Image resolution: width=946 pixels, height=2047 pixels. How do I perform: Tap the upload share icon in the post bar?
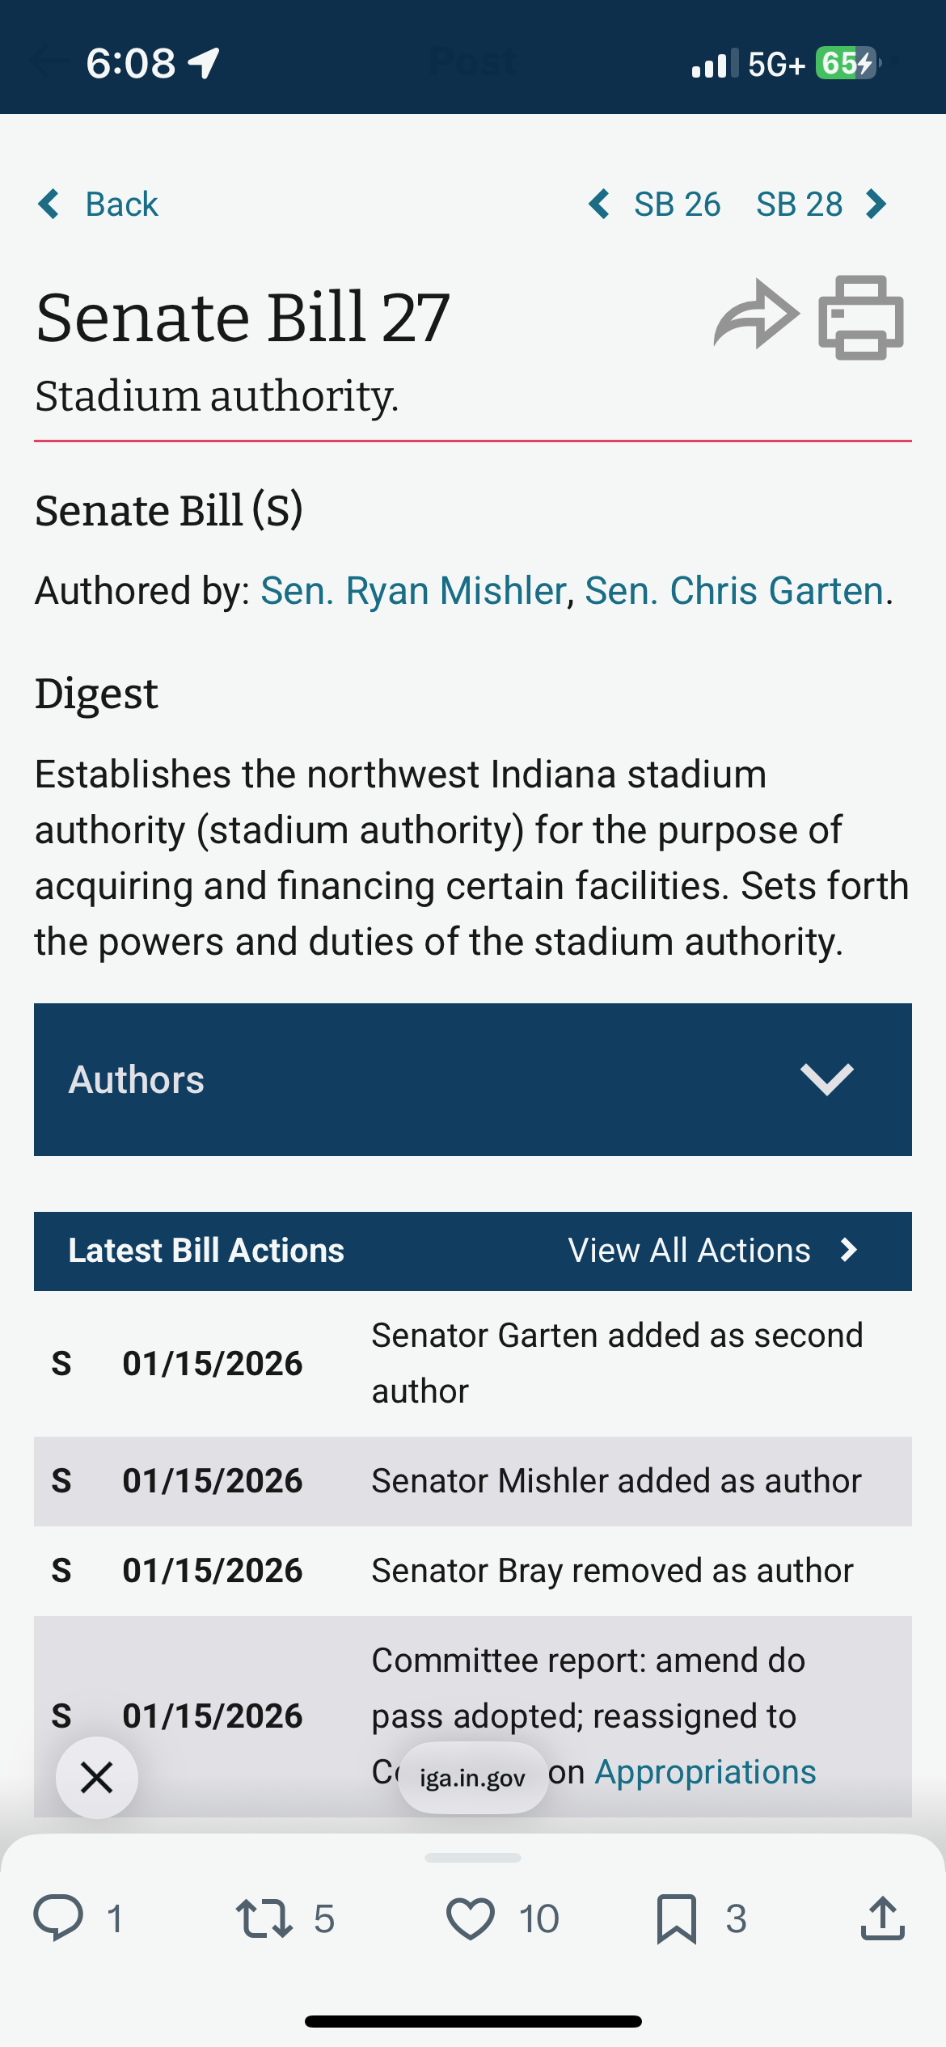click(x=882, y=1918)
